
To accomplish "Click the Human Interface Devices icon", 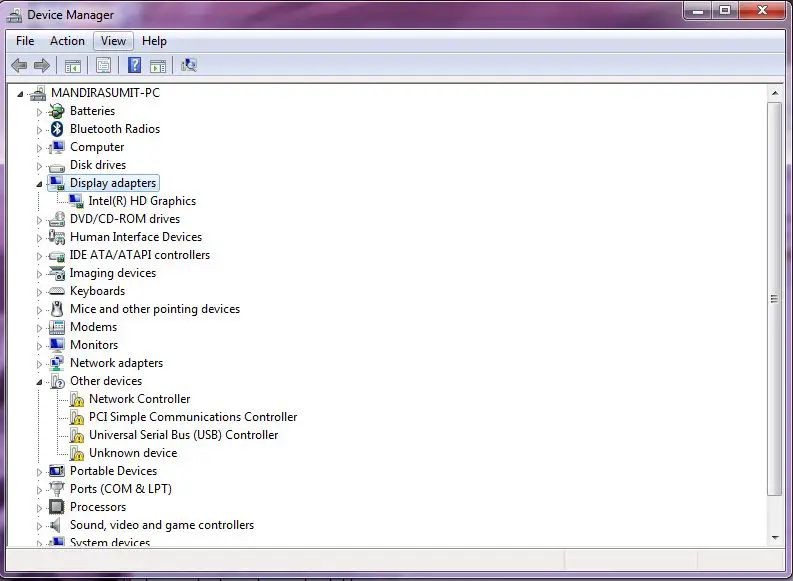I will pyautogui.click(x=57, y=237).
